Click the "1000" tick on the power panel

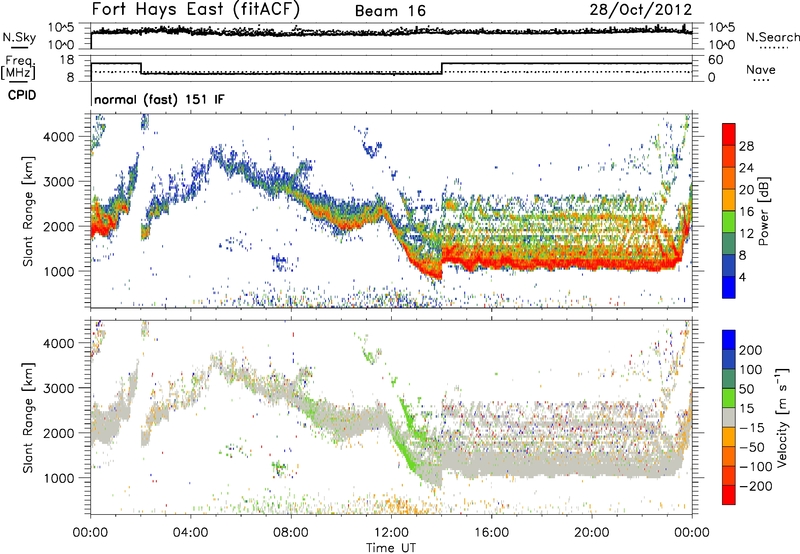coord(58,271)
